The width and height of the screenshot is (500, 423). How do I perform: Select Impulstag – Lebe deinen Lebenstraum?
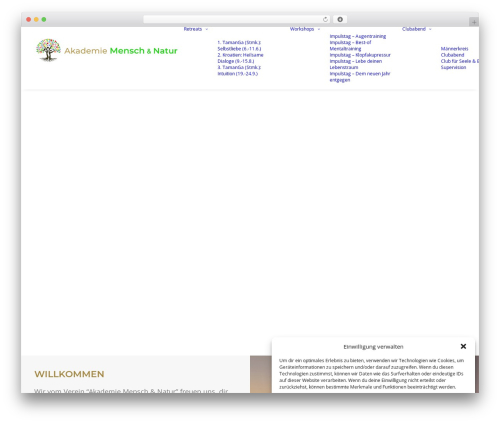click(x=356, y=64)
